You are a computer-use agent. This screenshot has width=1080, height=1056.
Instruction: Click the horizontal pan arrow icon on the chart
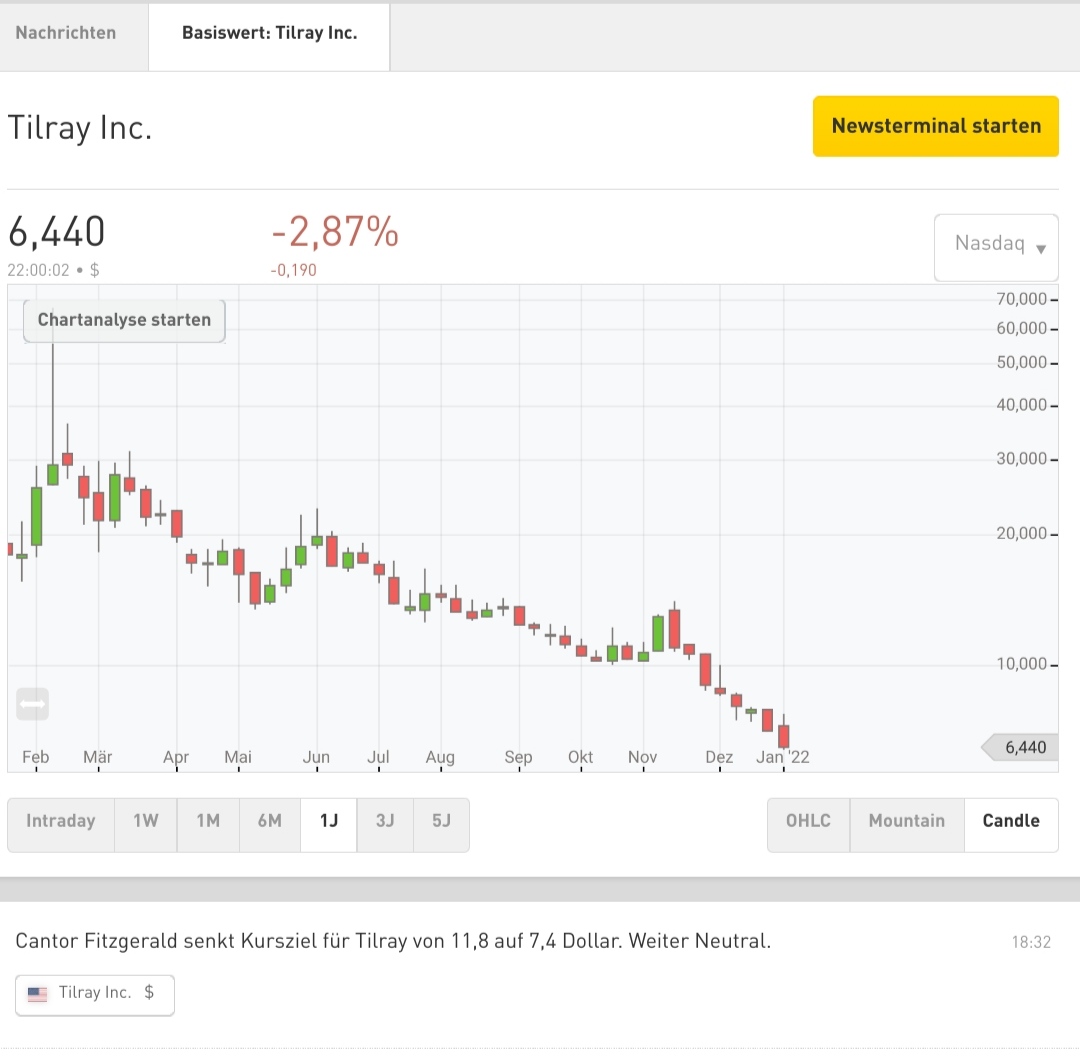point(32,703)
